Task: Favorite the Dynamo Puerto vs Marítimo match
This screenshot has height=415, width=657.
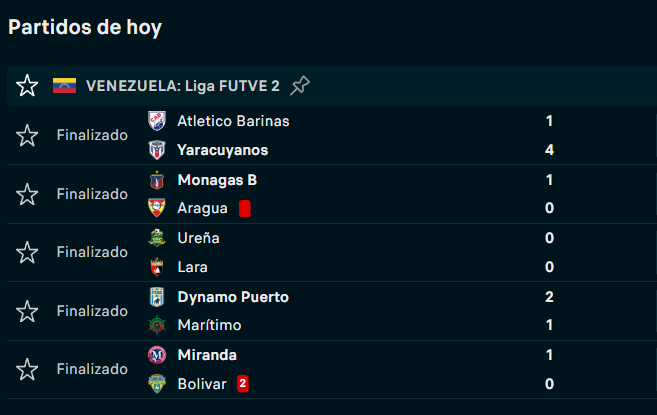Action: point(27,311)
